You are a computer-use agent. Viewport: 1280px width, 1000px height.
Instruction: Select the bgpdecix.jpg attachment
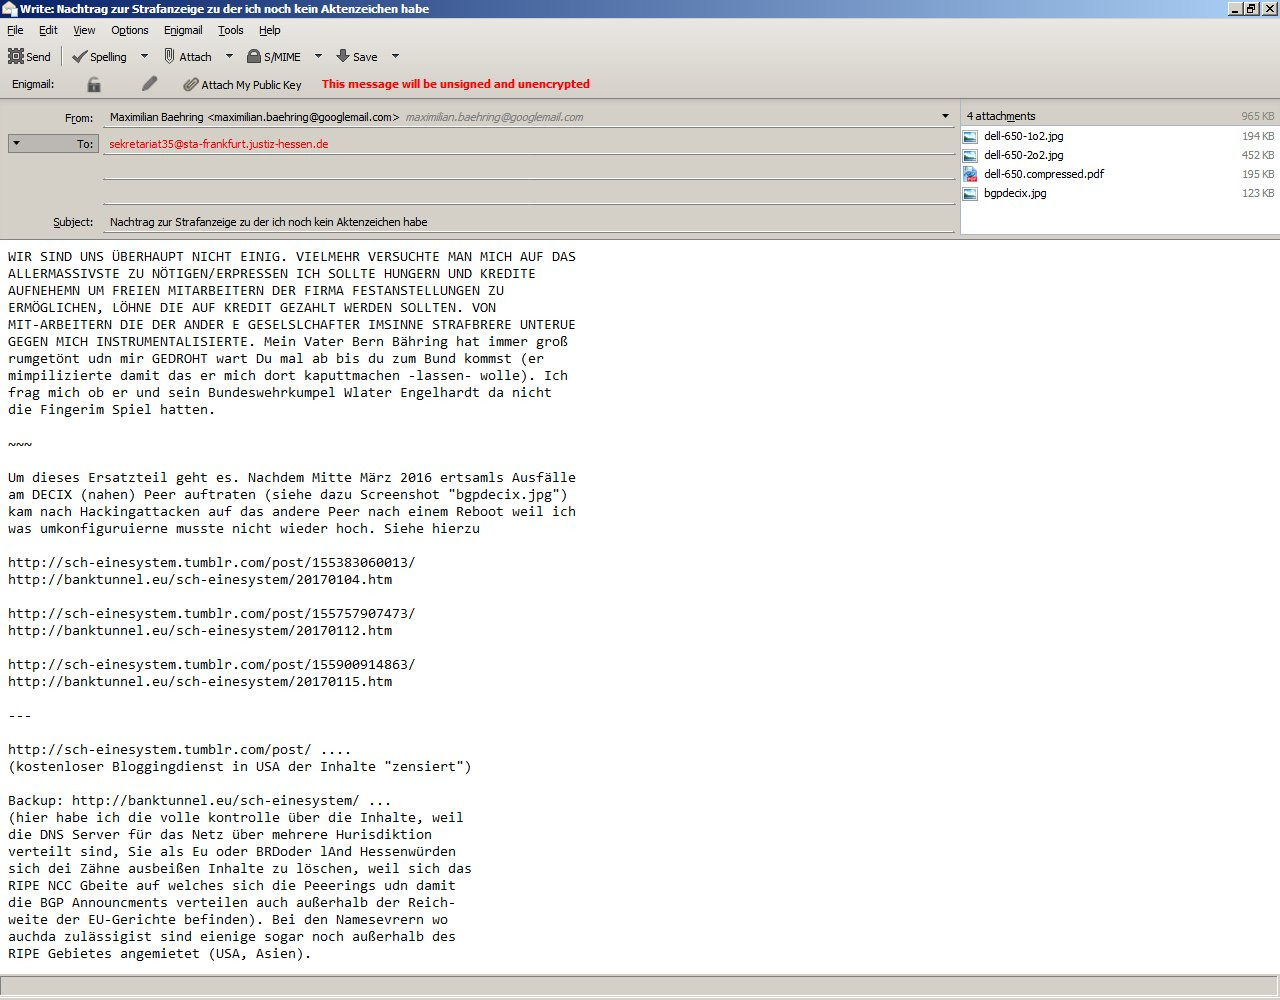coord(1014,193)
